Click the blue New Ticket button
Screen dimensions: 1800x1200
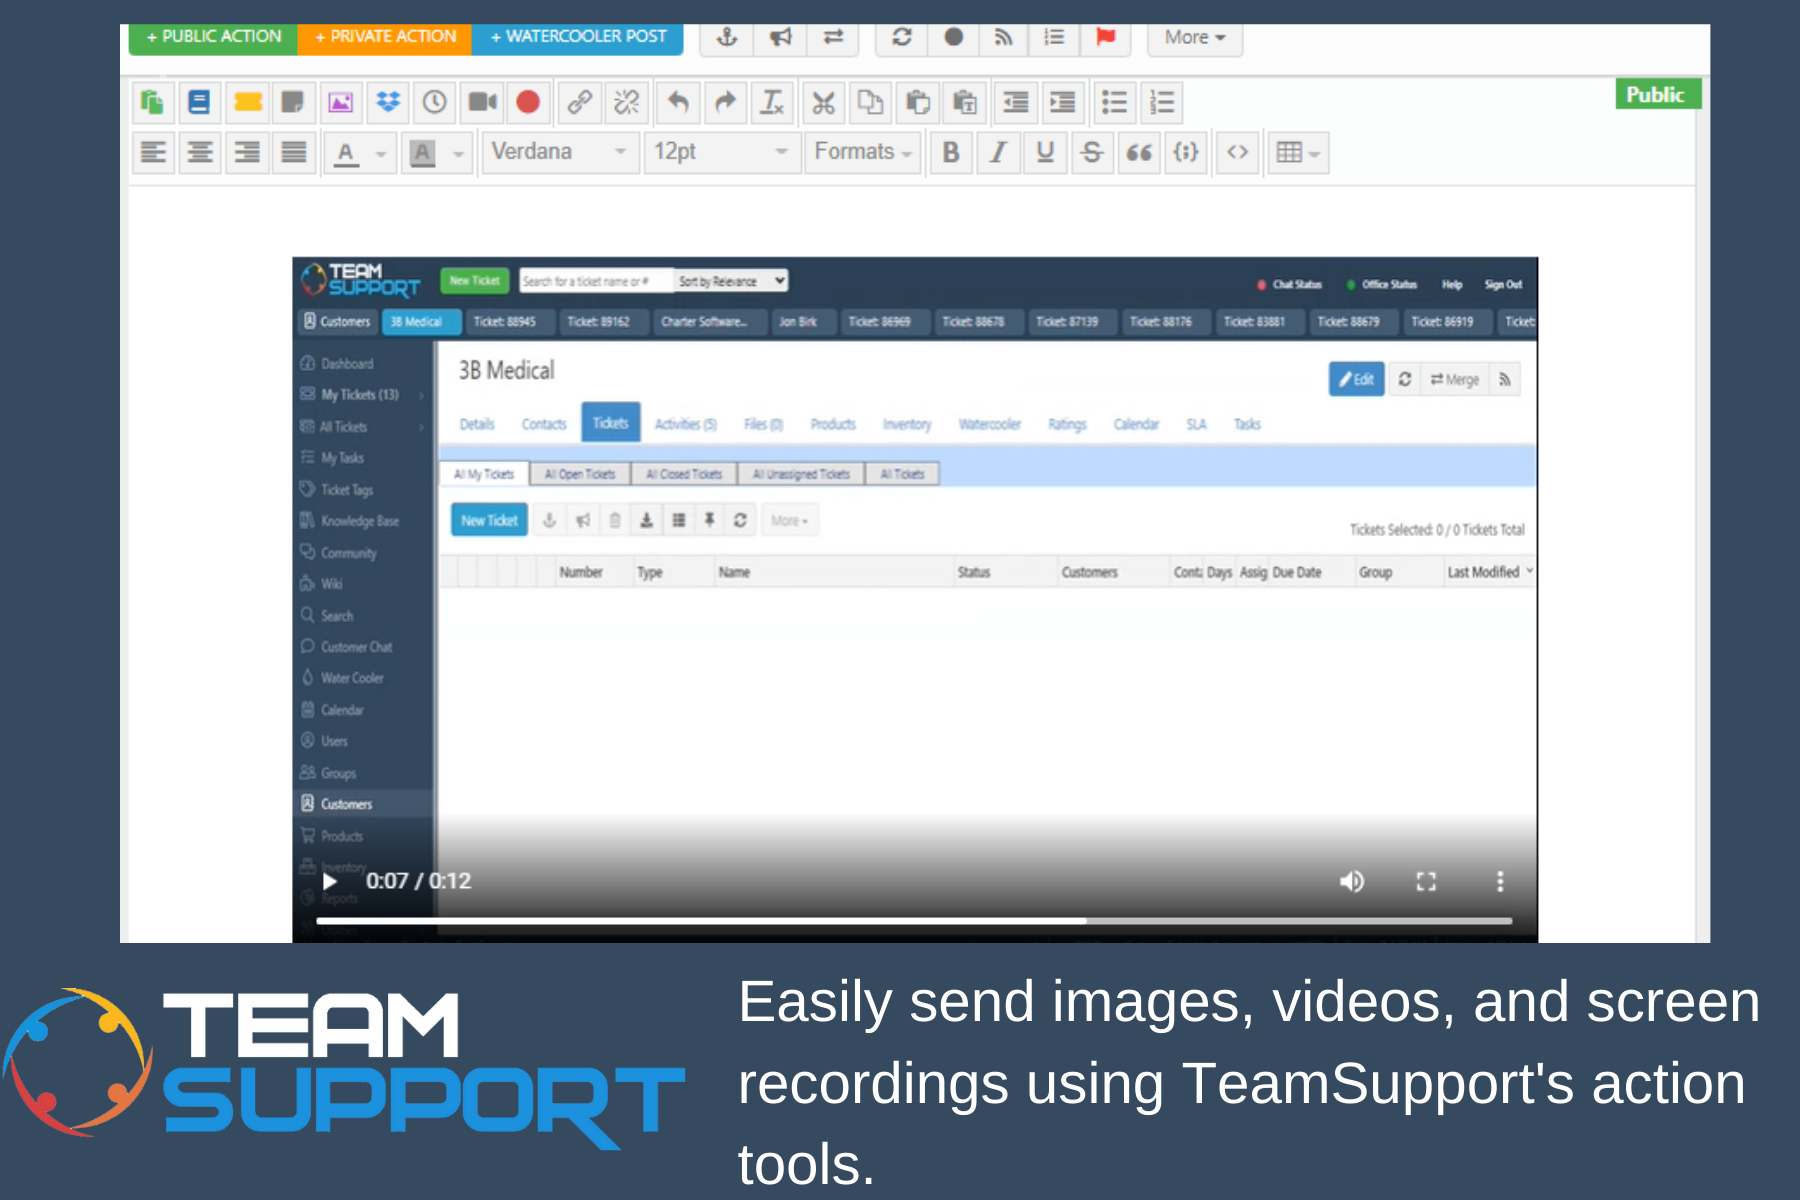(489, 520)
